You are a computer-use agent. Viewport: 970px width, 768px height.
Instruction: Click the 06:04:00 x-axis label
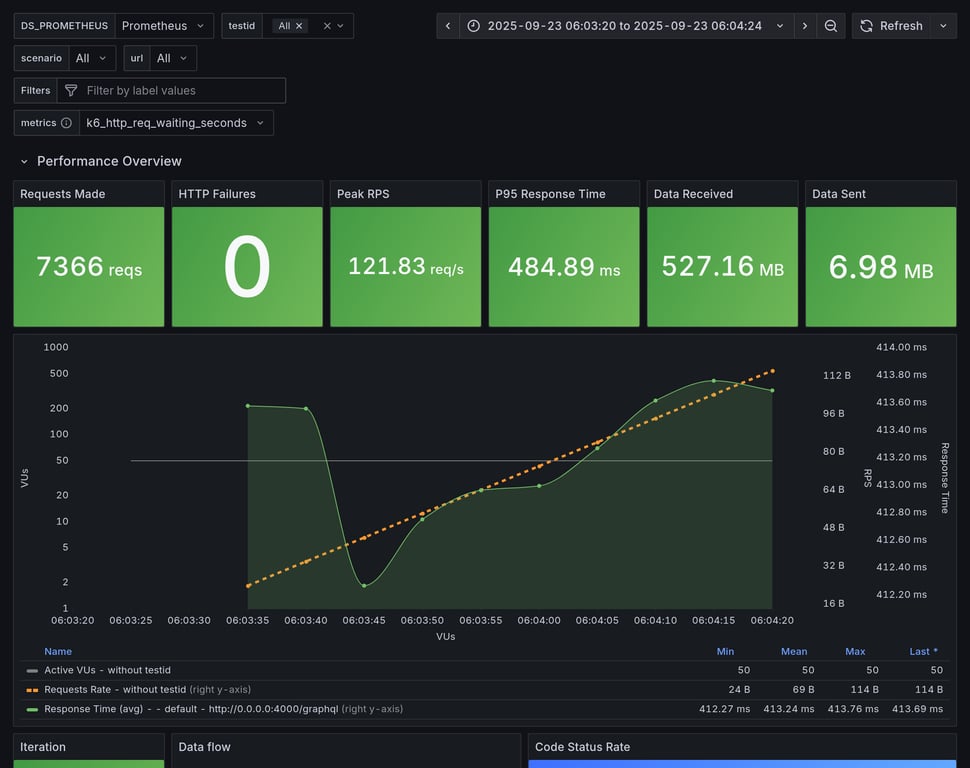click(539, 620)
